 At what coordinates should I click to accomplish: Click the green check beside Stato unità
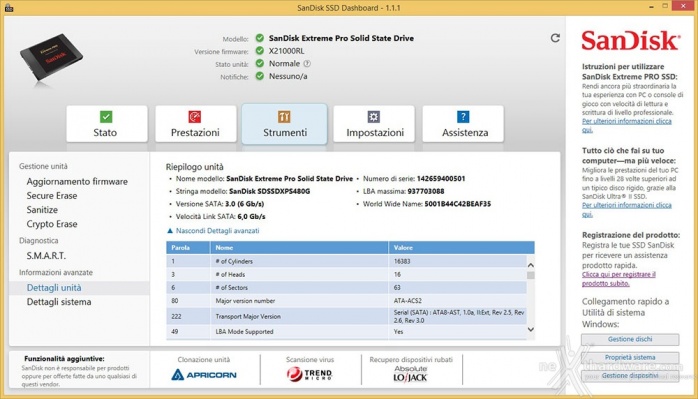[260, 63]
